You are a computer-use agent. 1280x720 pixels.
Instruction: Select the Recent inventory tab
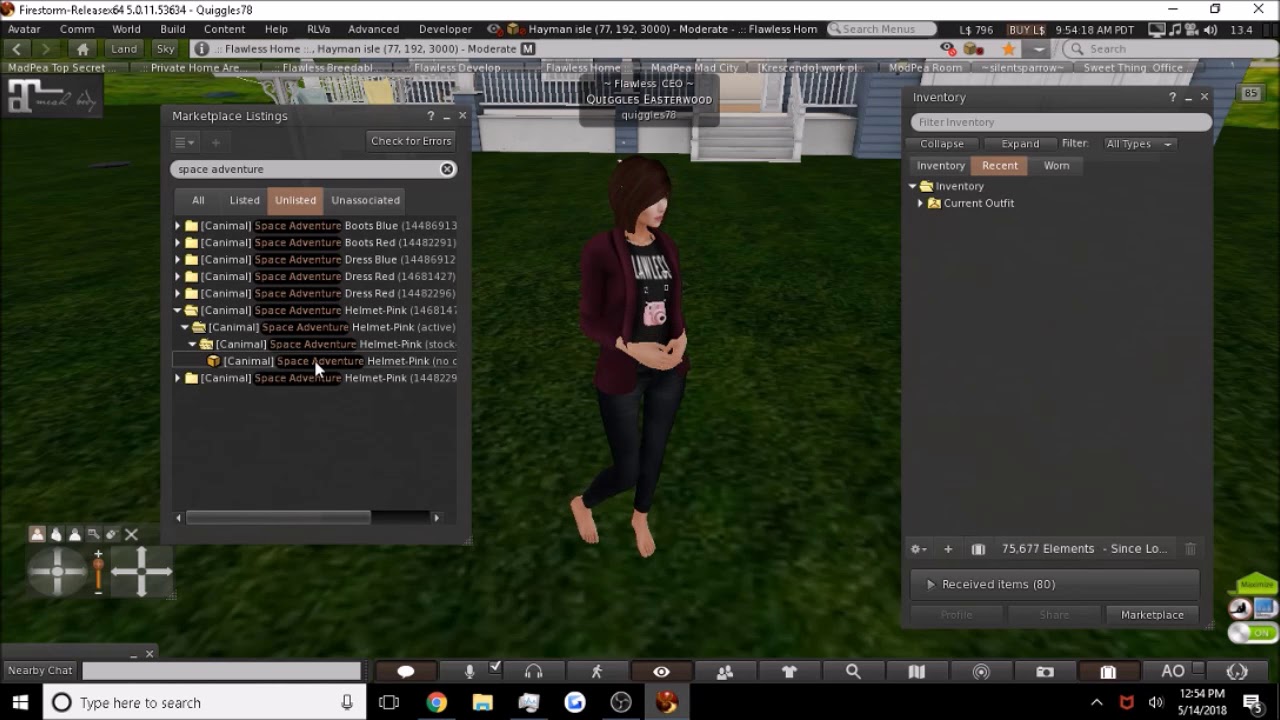(1000, 166)
